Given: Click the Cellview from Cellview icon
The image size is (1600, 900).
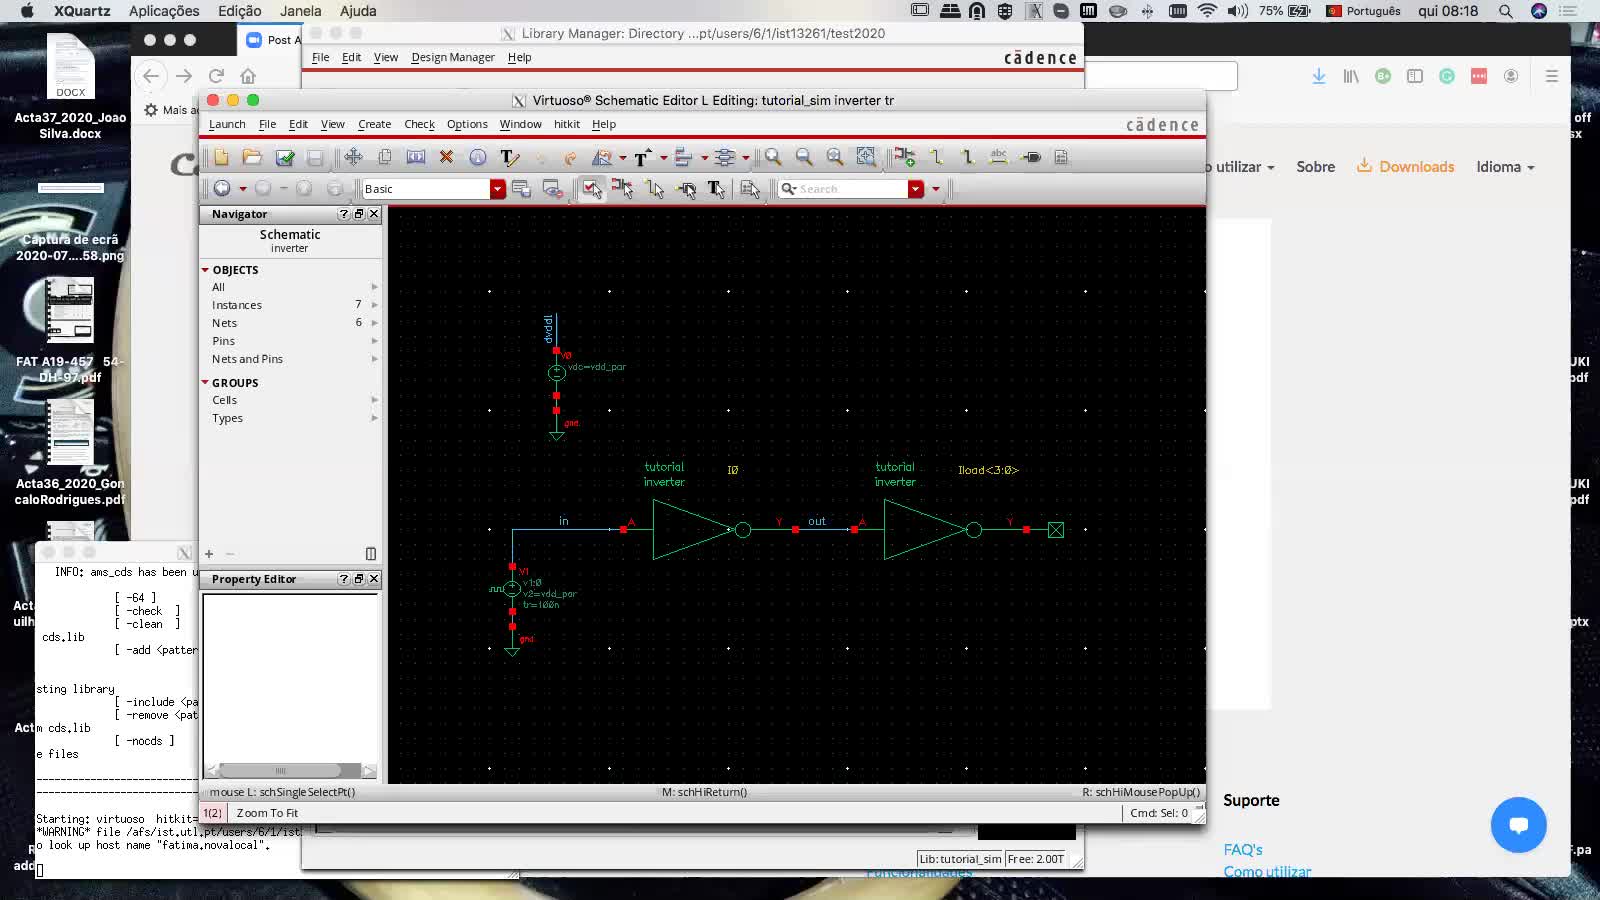Looking at the screenshot, I should (x=1061, y=157).
